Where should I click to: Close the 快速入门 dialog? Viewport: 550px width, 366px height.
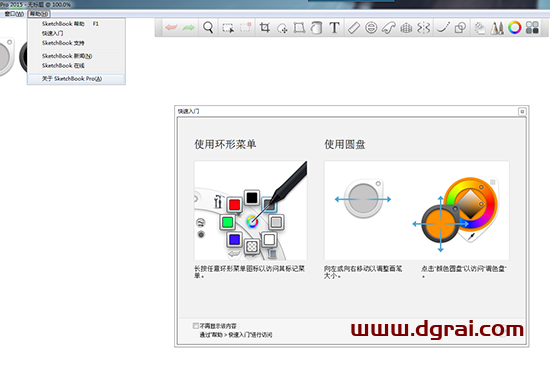pos(522,111)
